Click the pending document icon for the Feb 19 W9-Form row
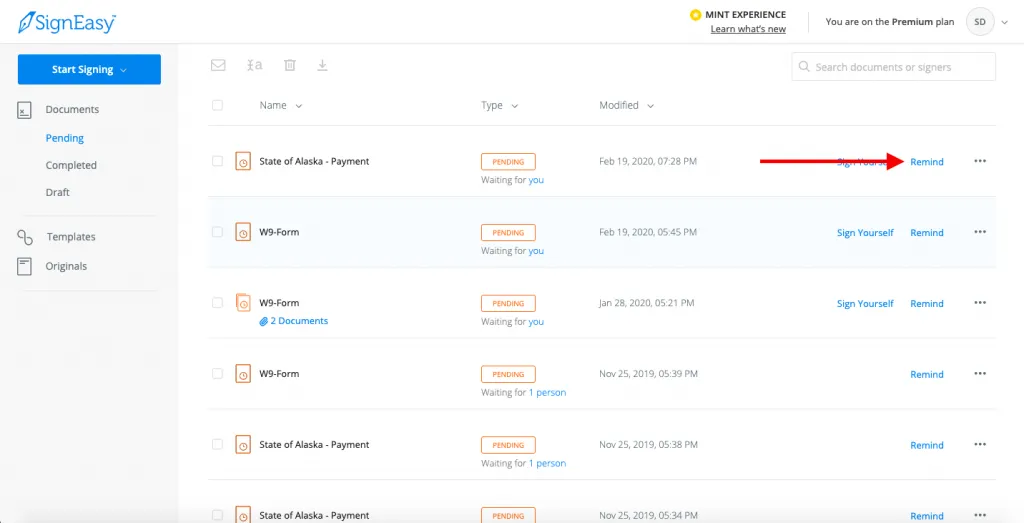Screen dimensions: 1024x523 tap(243, 232)
